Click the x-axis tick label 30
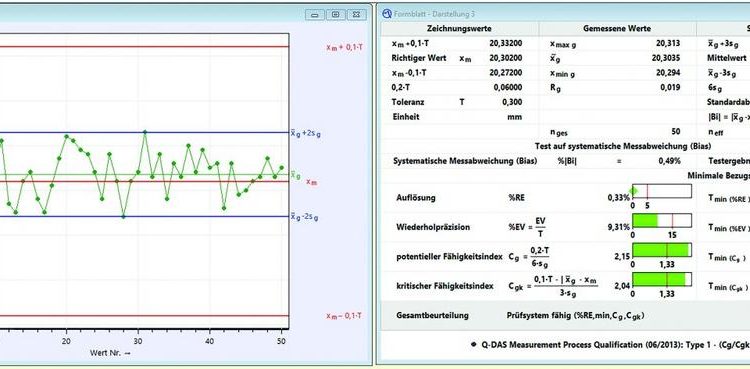 (138, 341)
